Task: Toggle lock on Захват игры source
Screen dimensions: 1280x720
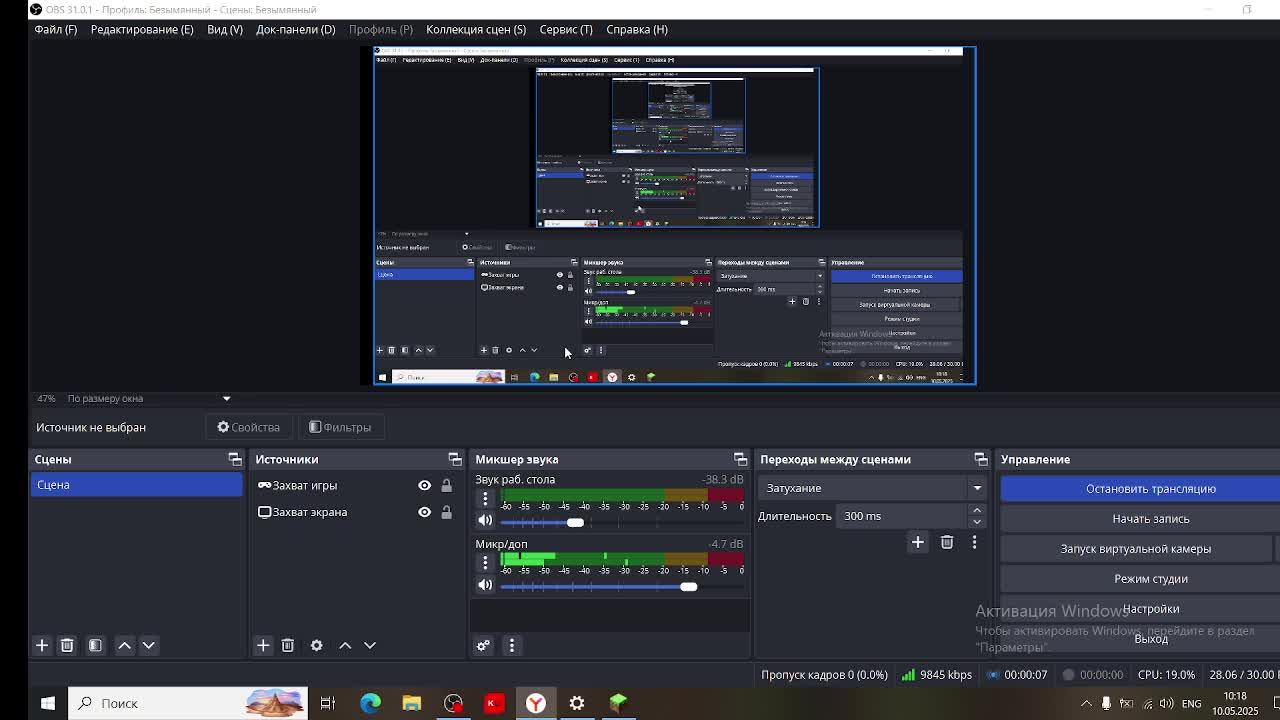Action: pyautogui.click(x=446, y=485)
